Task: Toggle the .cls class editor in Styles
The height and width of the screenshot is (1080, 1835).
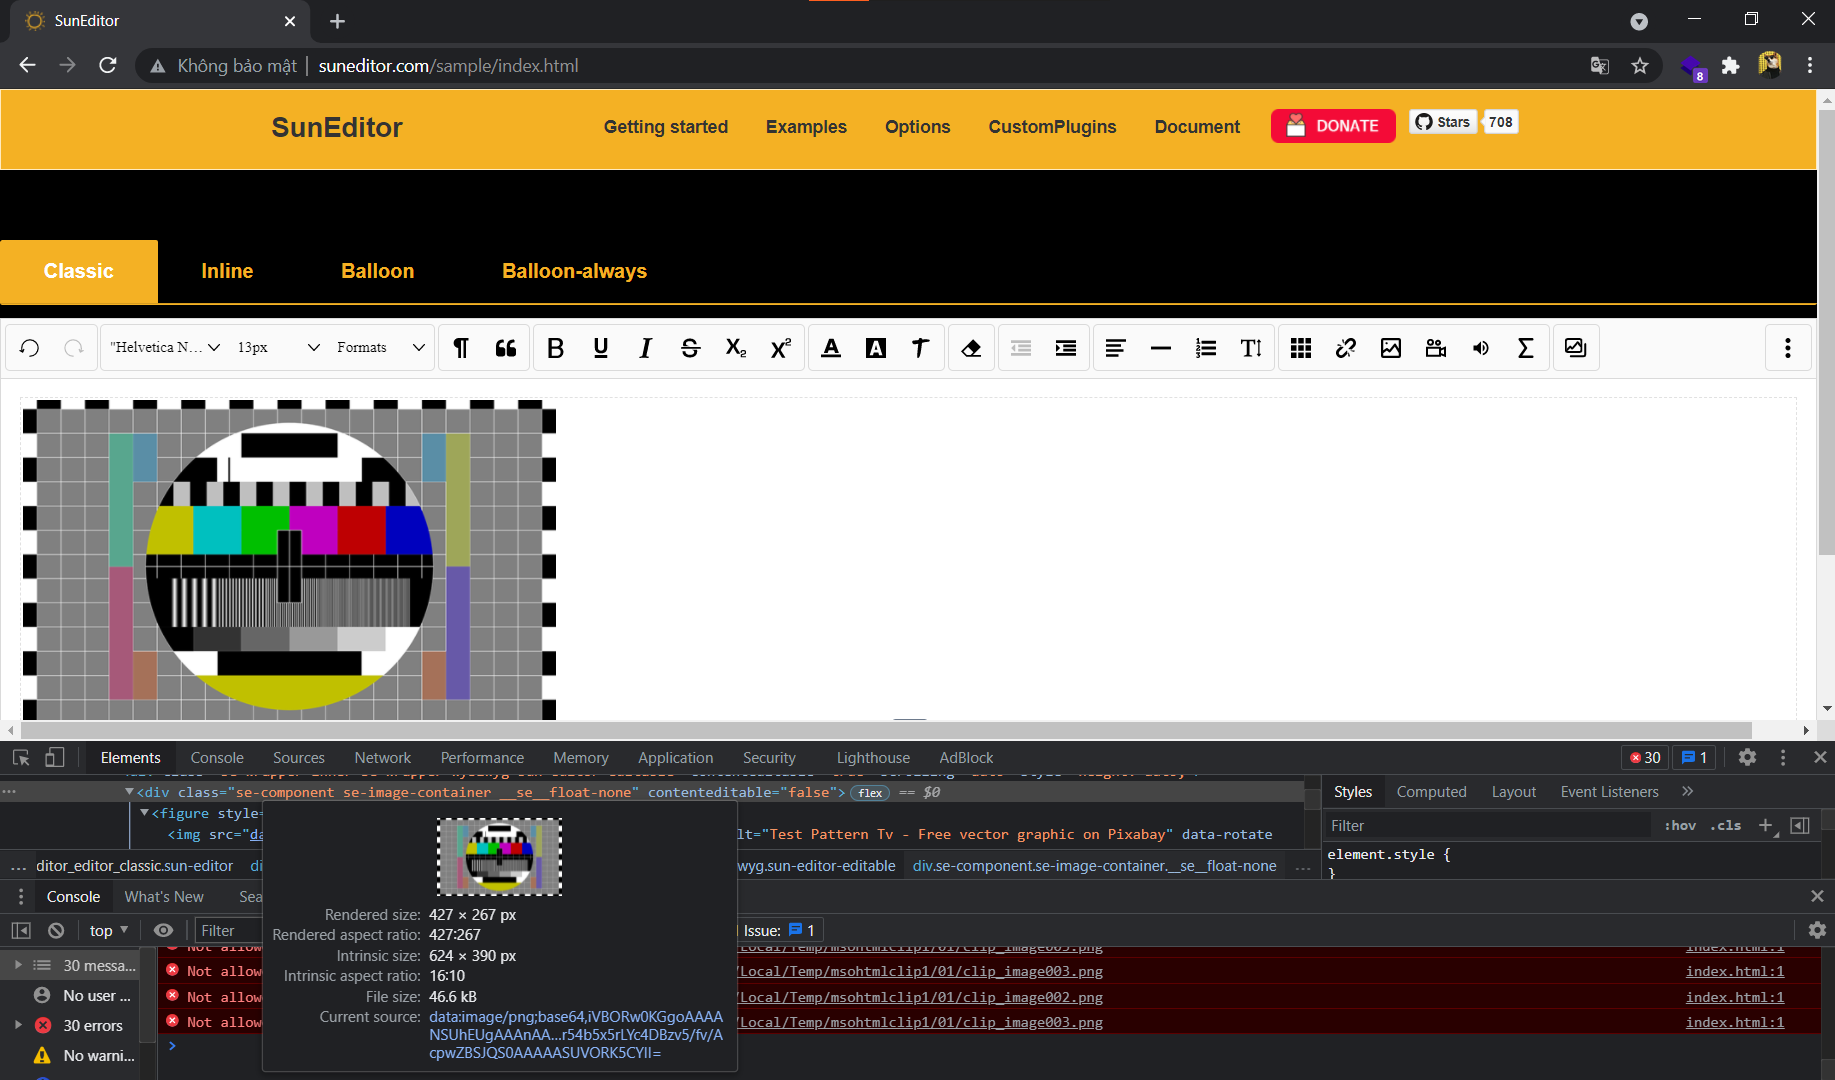Action: tap(1725, 825)
